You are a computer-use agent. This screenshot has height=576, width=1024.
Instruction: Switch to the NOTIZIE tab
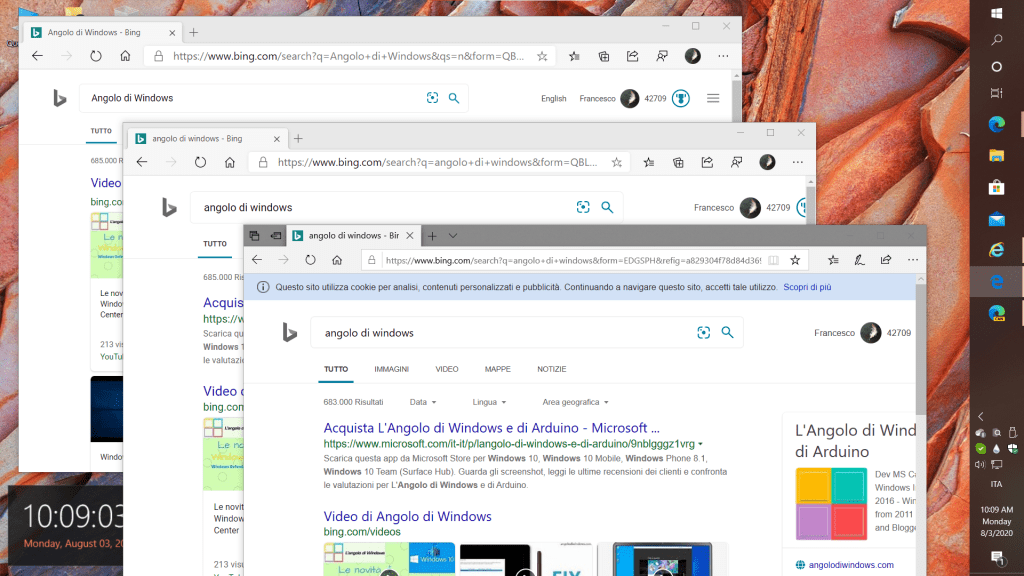pyautogui.click(x=551, y=369)
